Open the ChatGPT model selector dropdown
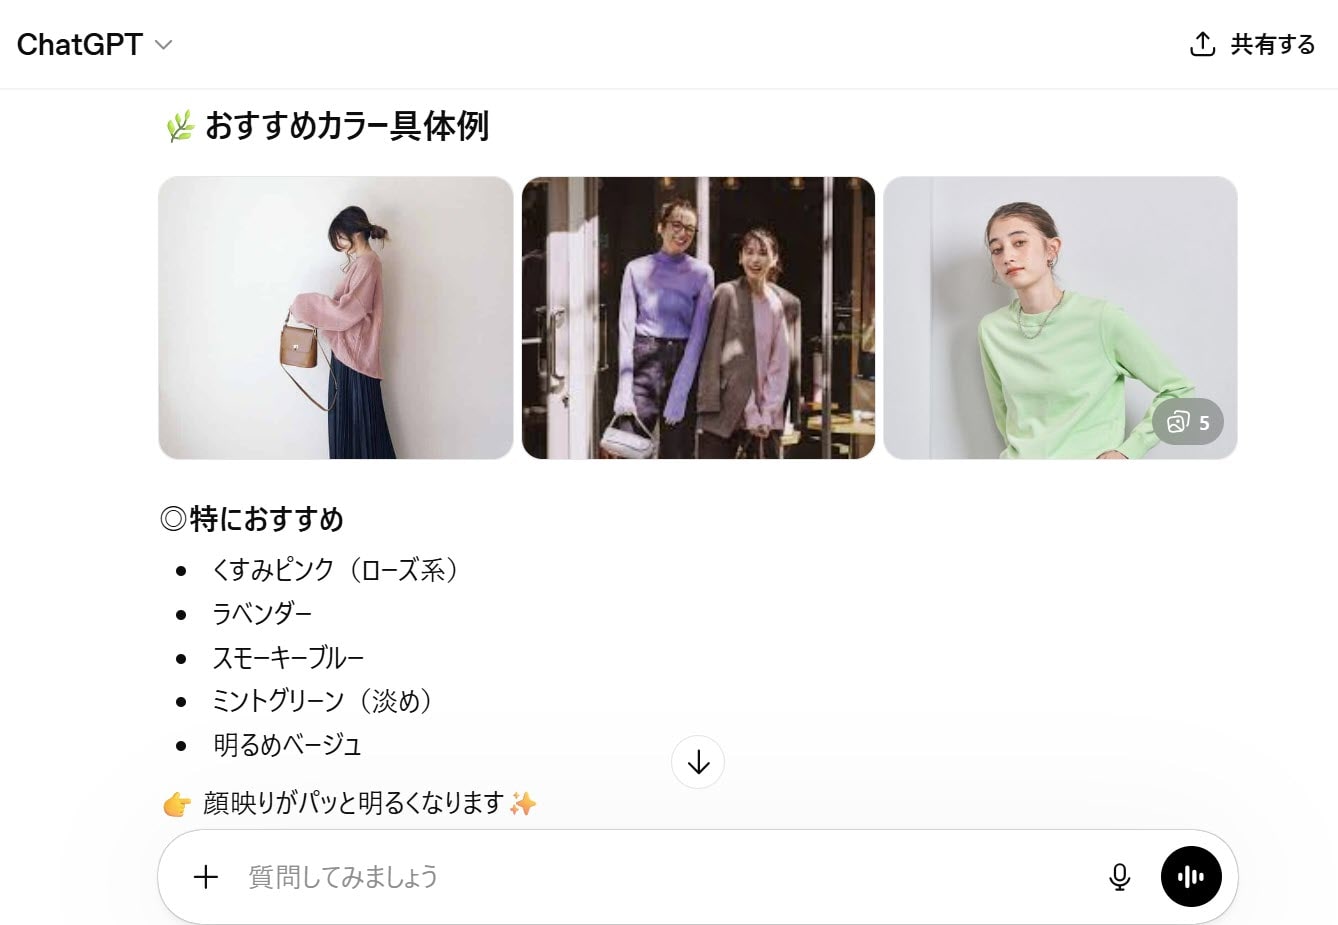 coord(94,44)
